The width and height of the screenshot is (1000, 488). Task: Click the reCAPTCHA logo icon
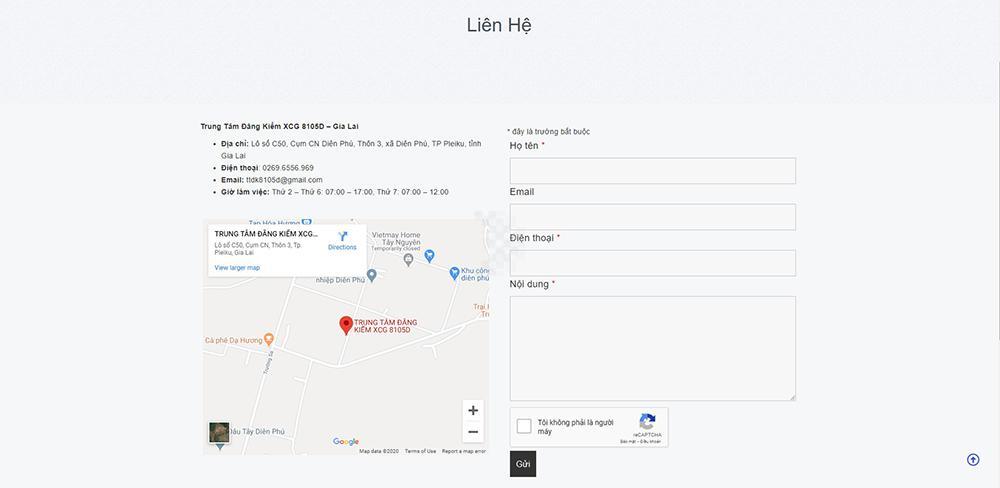tap(647, 422)
